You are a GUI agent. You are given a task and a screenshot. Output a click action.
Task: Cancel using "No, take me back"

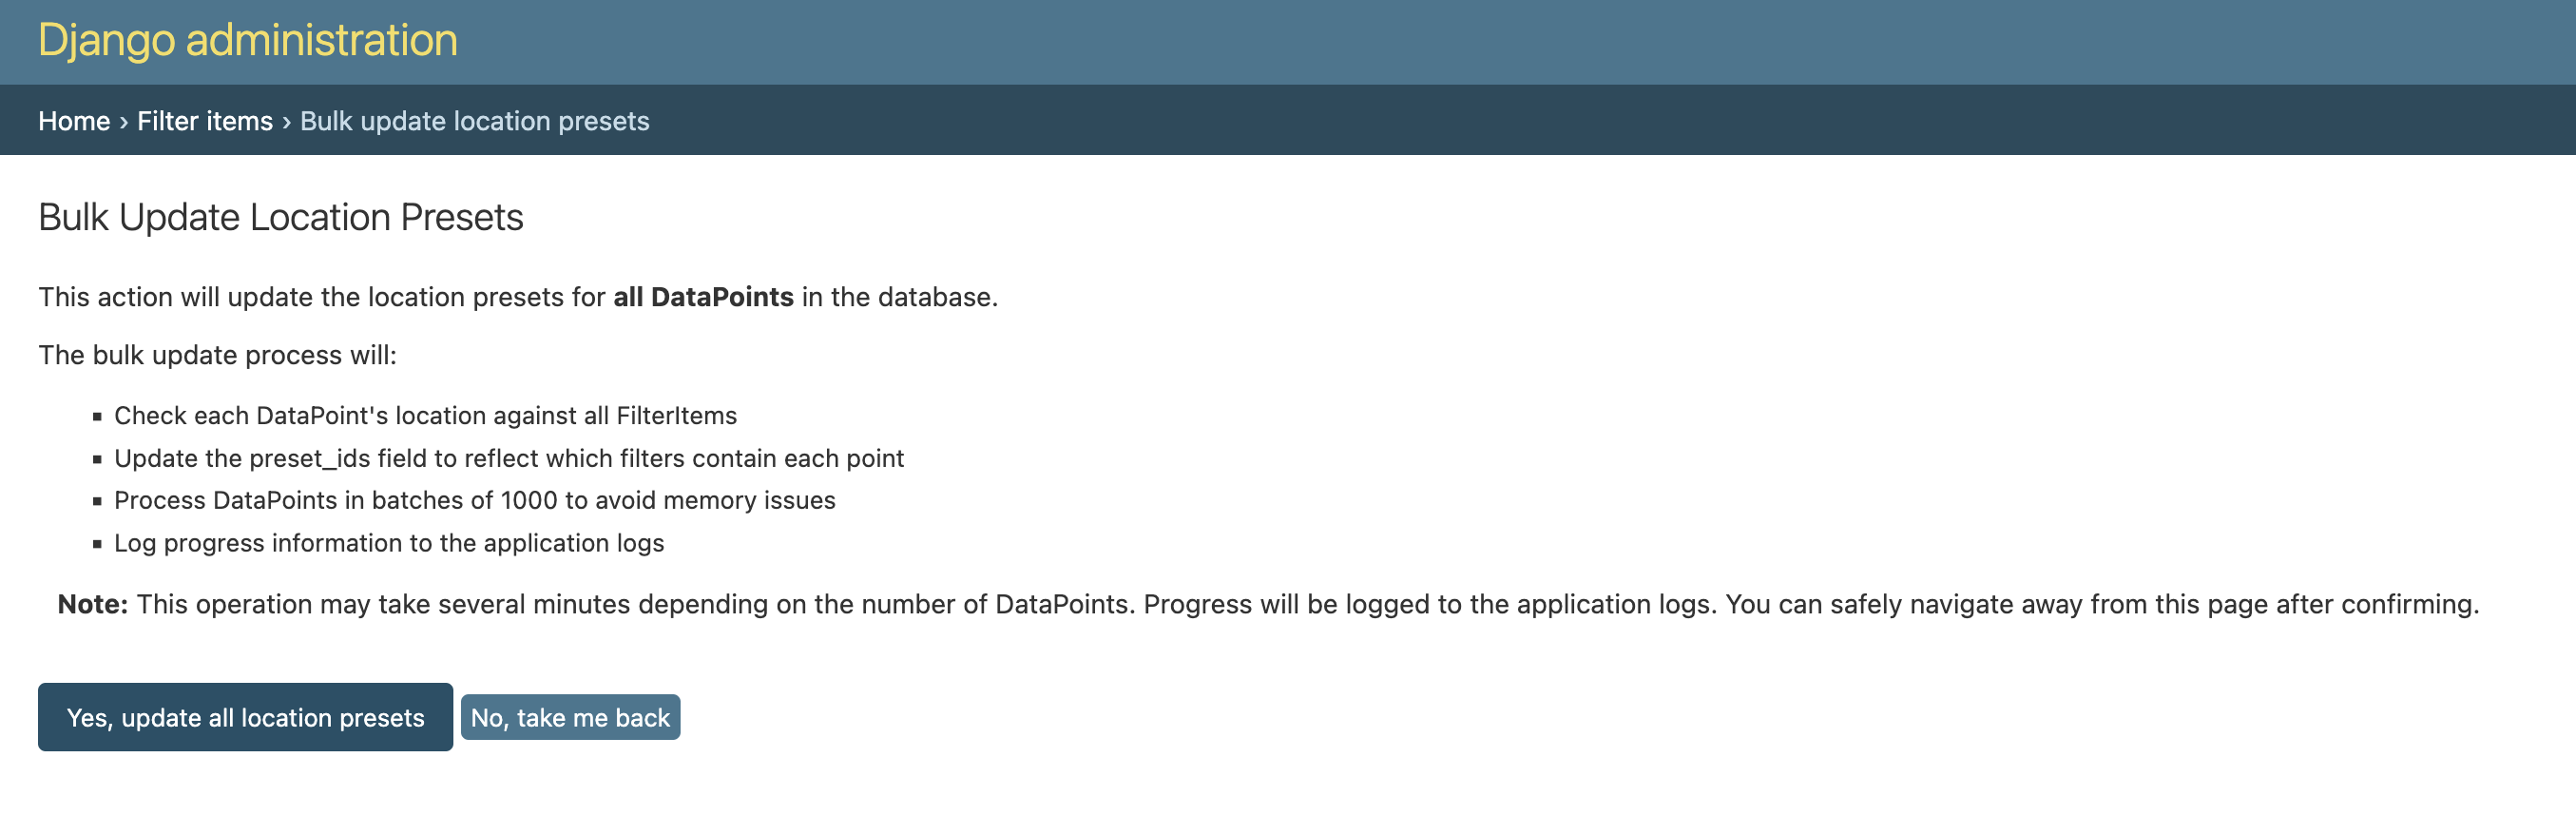[570, 717]
